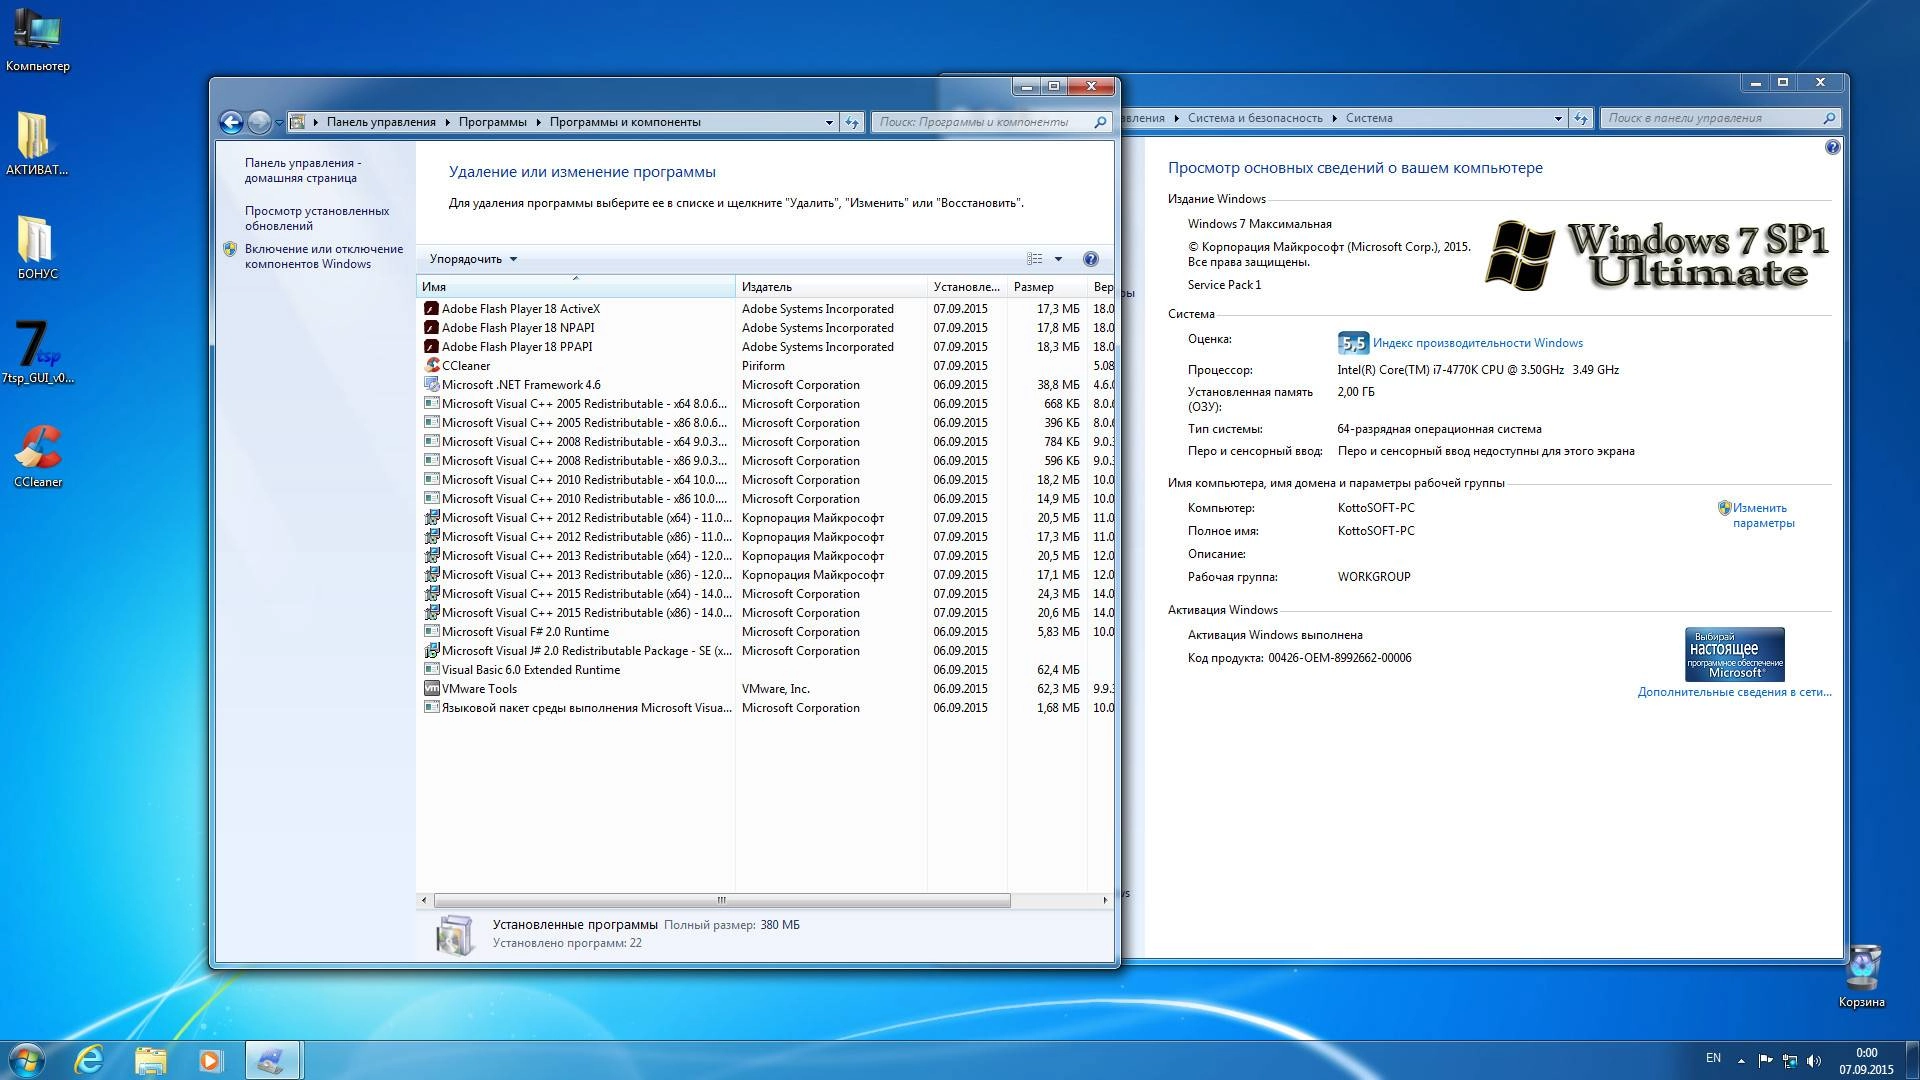This screenshot has height=1080, width=1920.
Task: Select Visual Basic 6.0 Extended Runtime entry
Action: coord(765,670)
